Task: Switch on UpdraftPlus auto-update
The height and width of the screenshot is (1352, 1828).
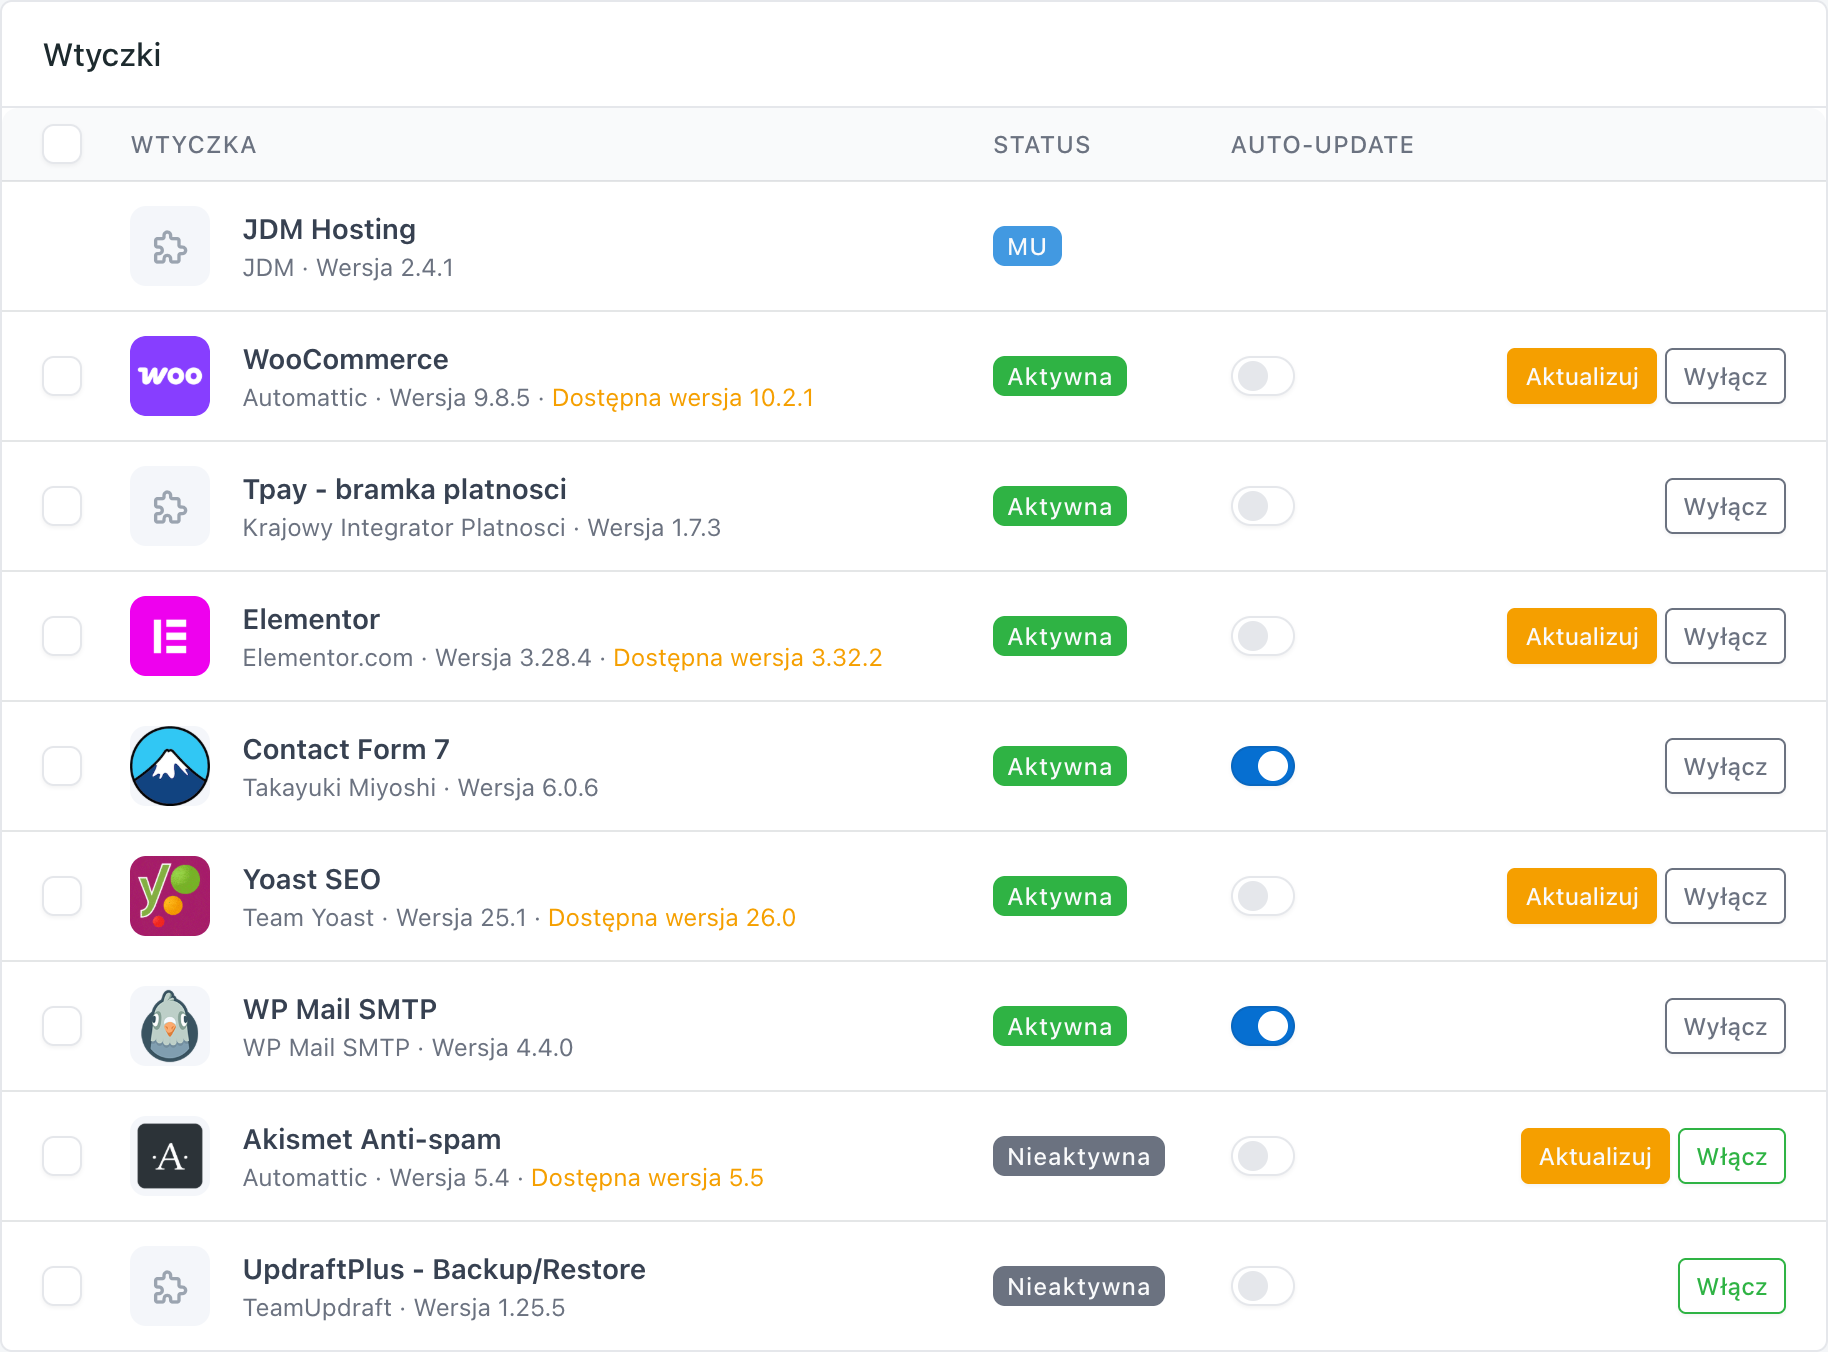Action: tap(1263, 1286)
